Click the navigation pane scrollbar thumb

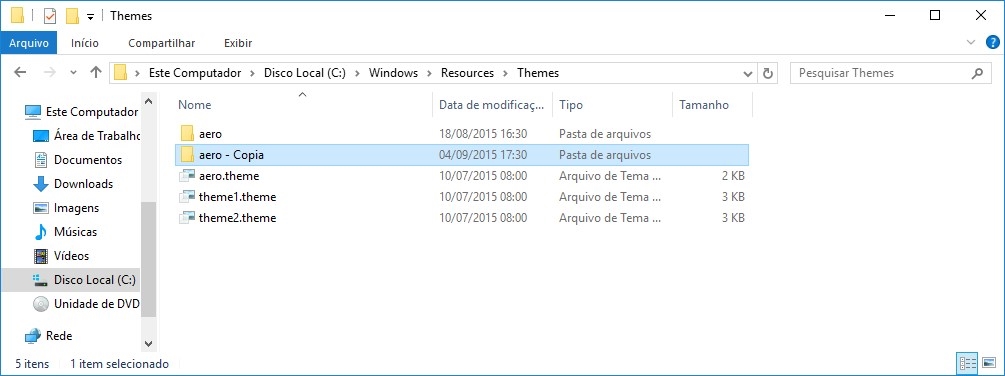[x=149, y=259]
